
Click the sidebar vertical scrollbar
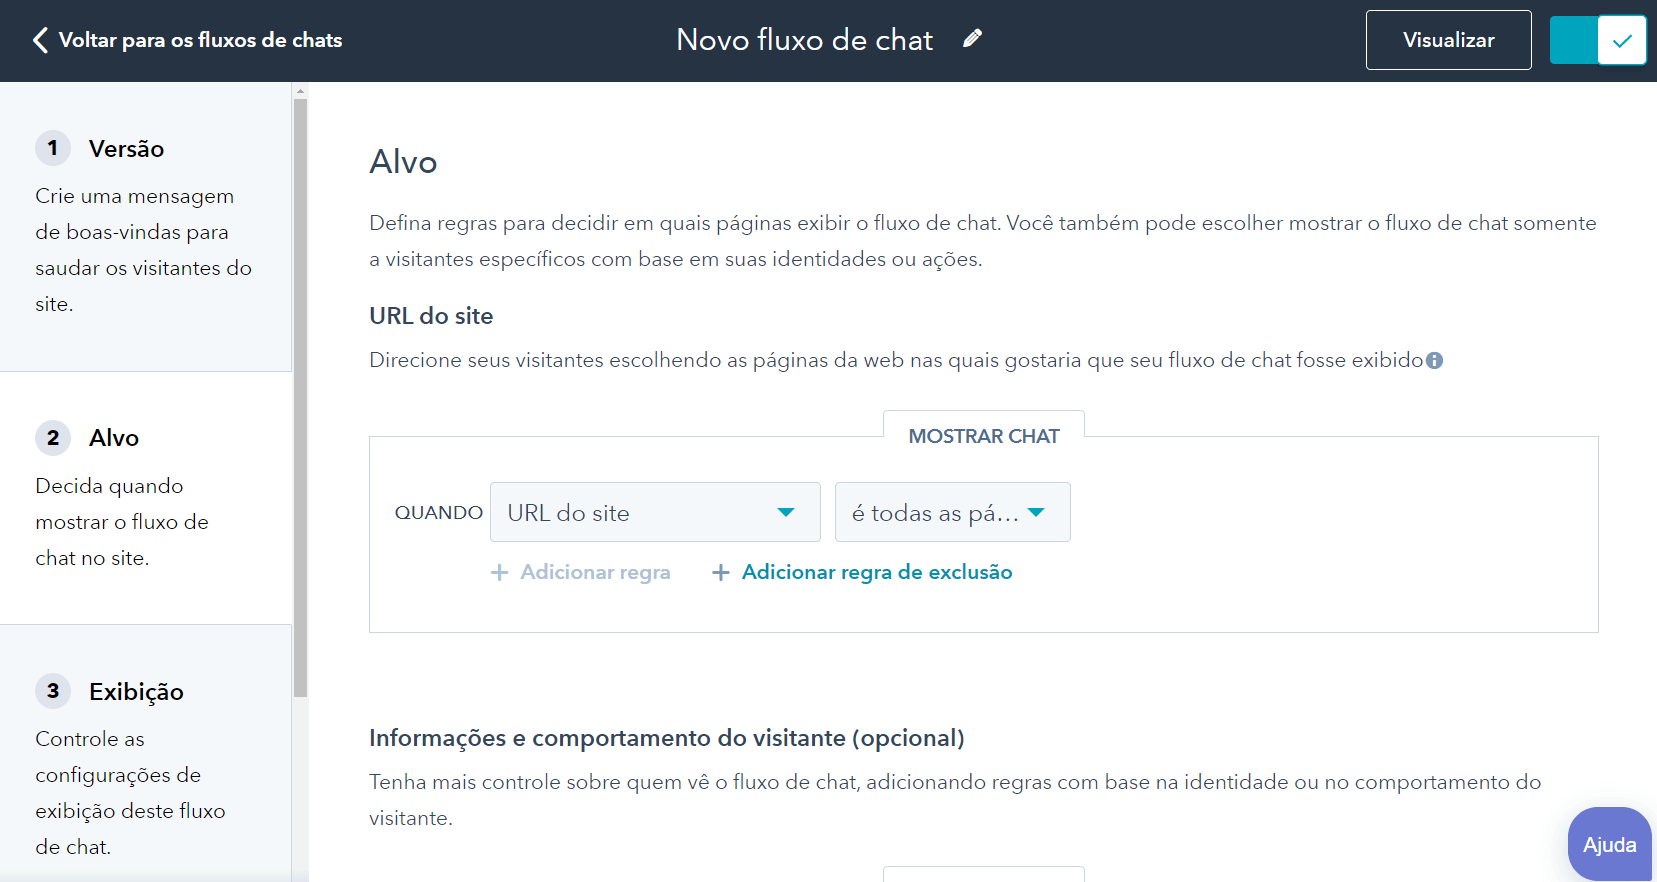300,400
